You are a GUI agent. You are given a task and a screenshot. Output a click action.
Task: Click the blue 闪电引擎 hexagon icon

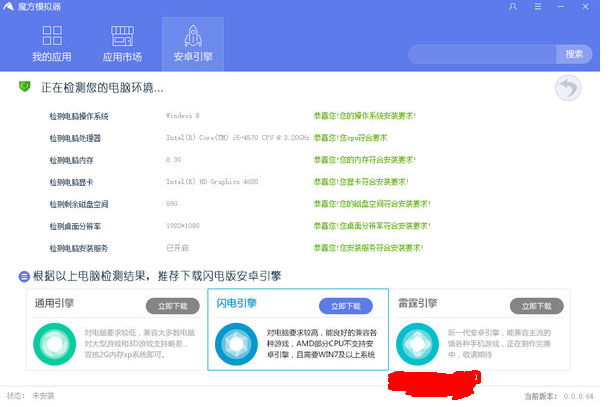tap(236, 344)
